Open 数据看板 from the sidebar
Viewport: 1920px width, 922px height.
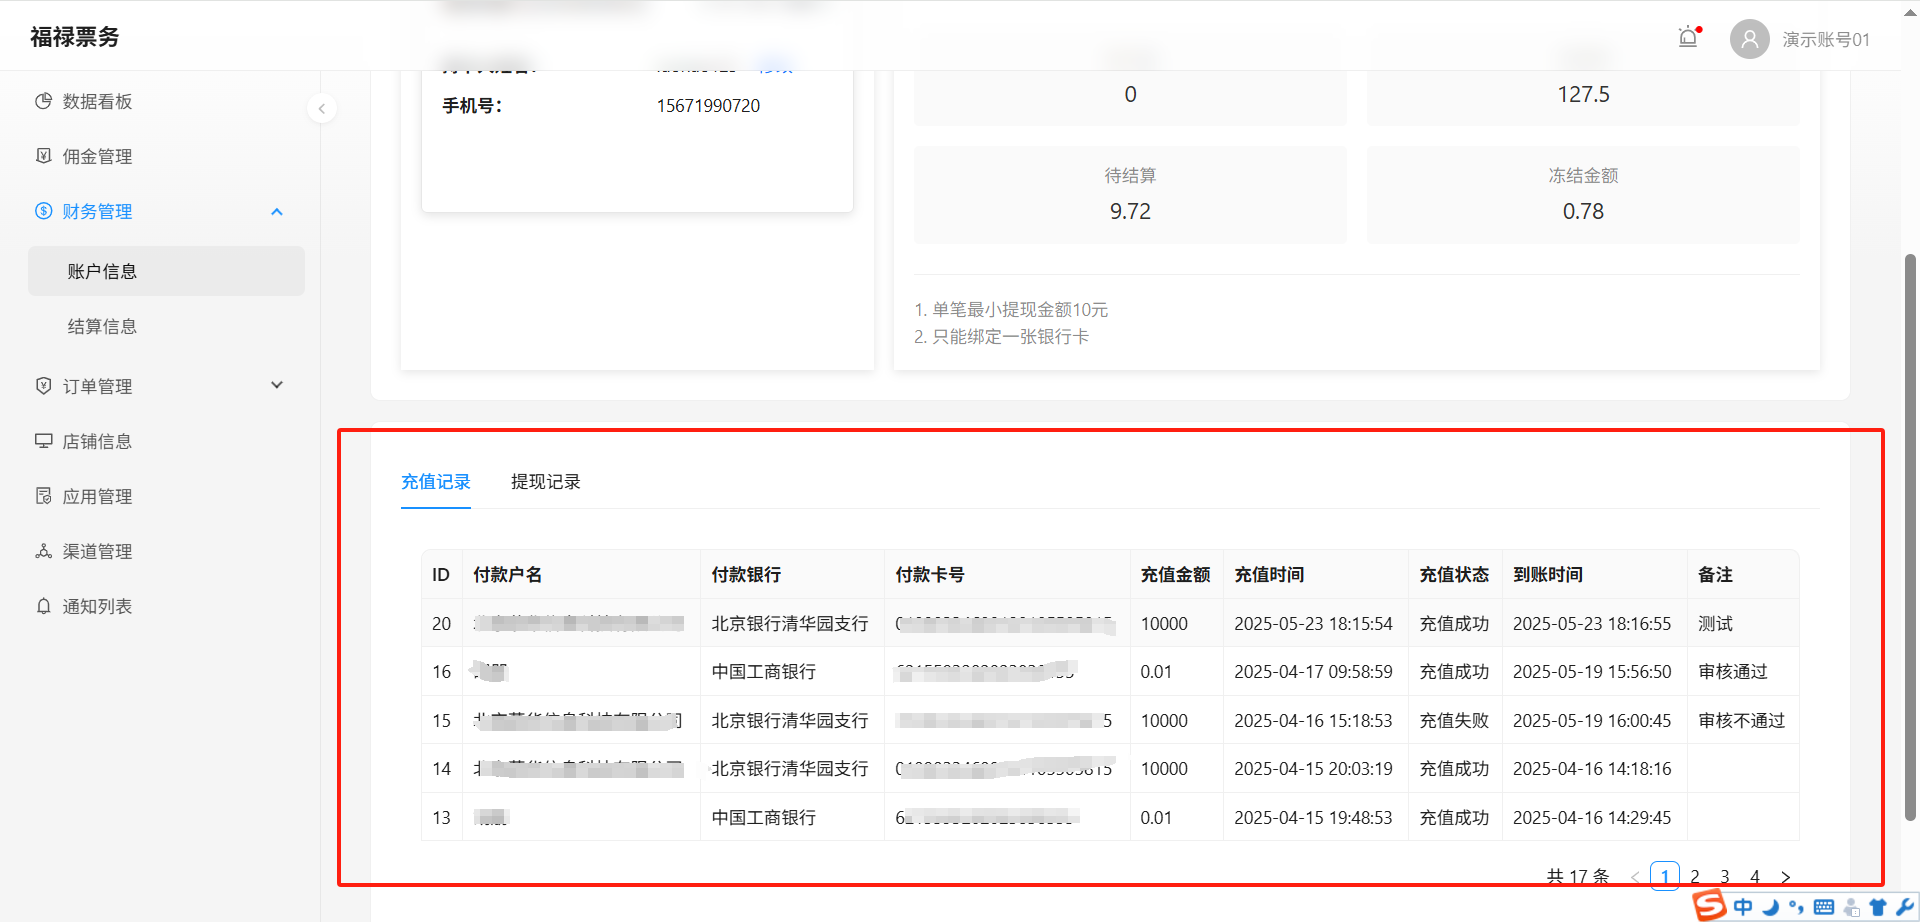(97, 101)
